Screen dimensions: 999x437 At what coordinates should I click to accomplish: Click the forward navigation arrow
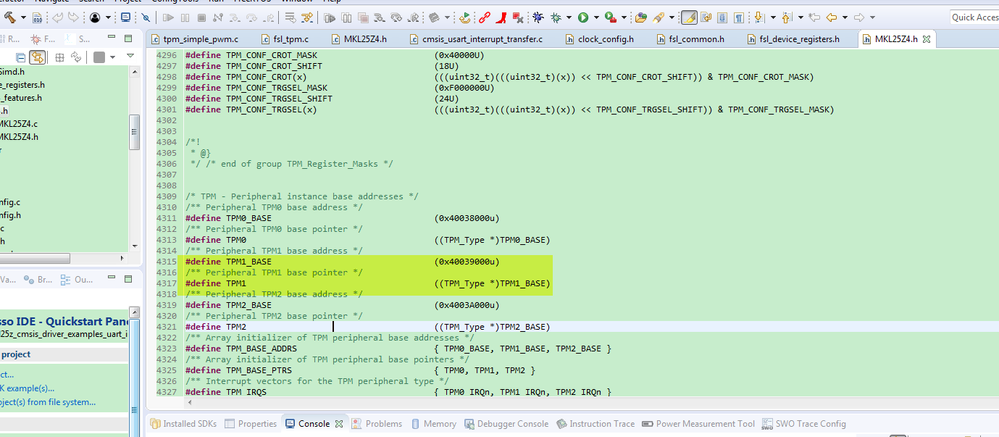(x=859, y=17)
